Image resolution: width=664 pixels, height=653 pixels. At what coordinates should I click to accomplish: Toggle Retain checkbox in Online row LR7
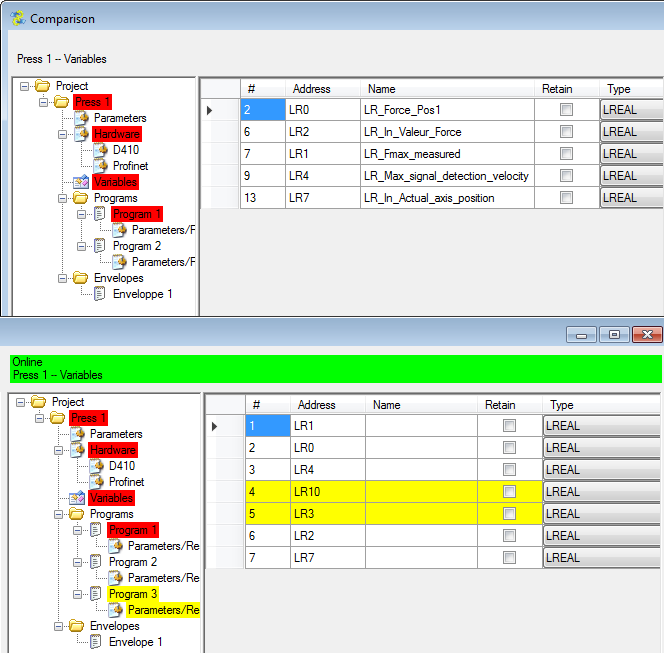[509, 558]
